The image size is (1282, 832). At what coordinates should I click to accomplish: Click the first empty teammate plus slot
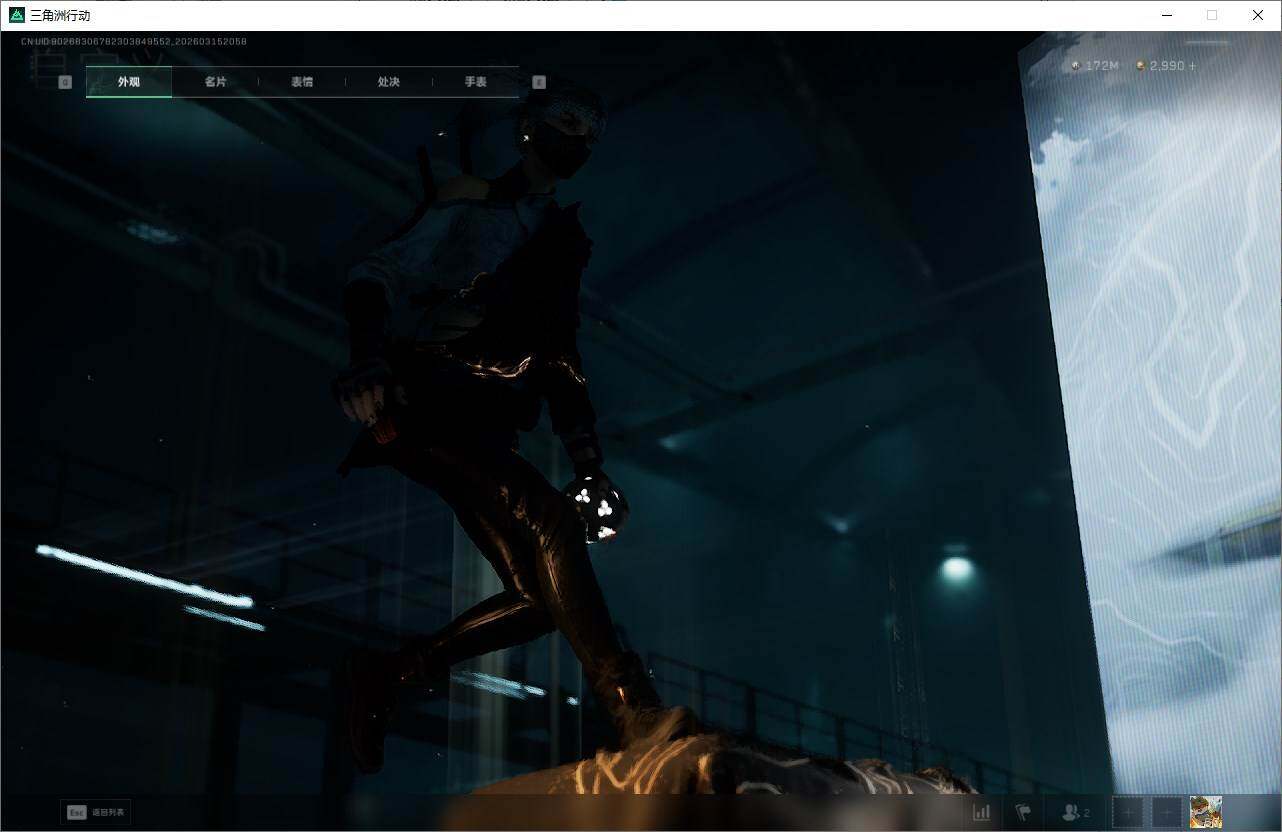click(1127, 812)
